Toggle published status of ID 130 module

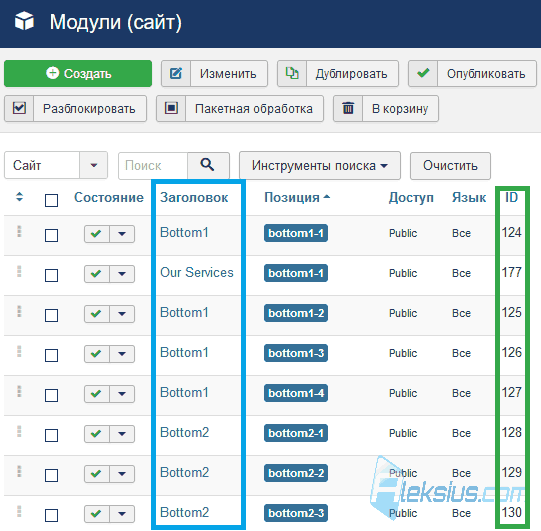[97, 514]
